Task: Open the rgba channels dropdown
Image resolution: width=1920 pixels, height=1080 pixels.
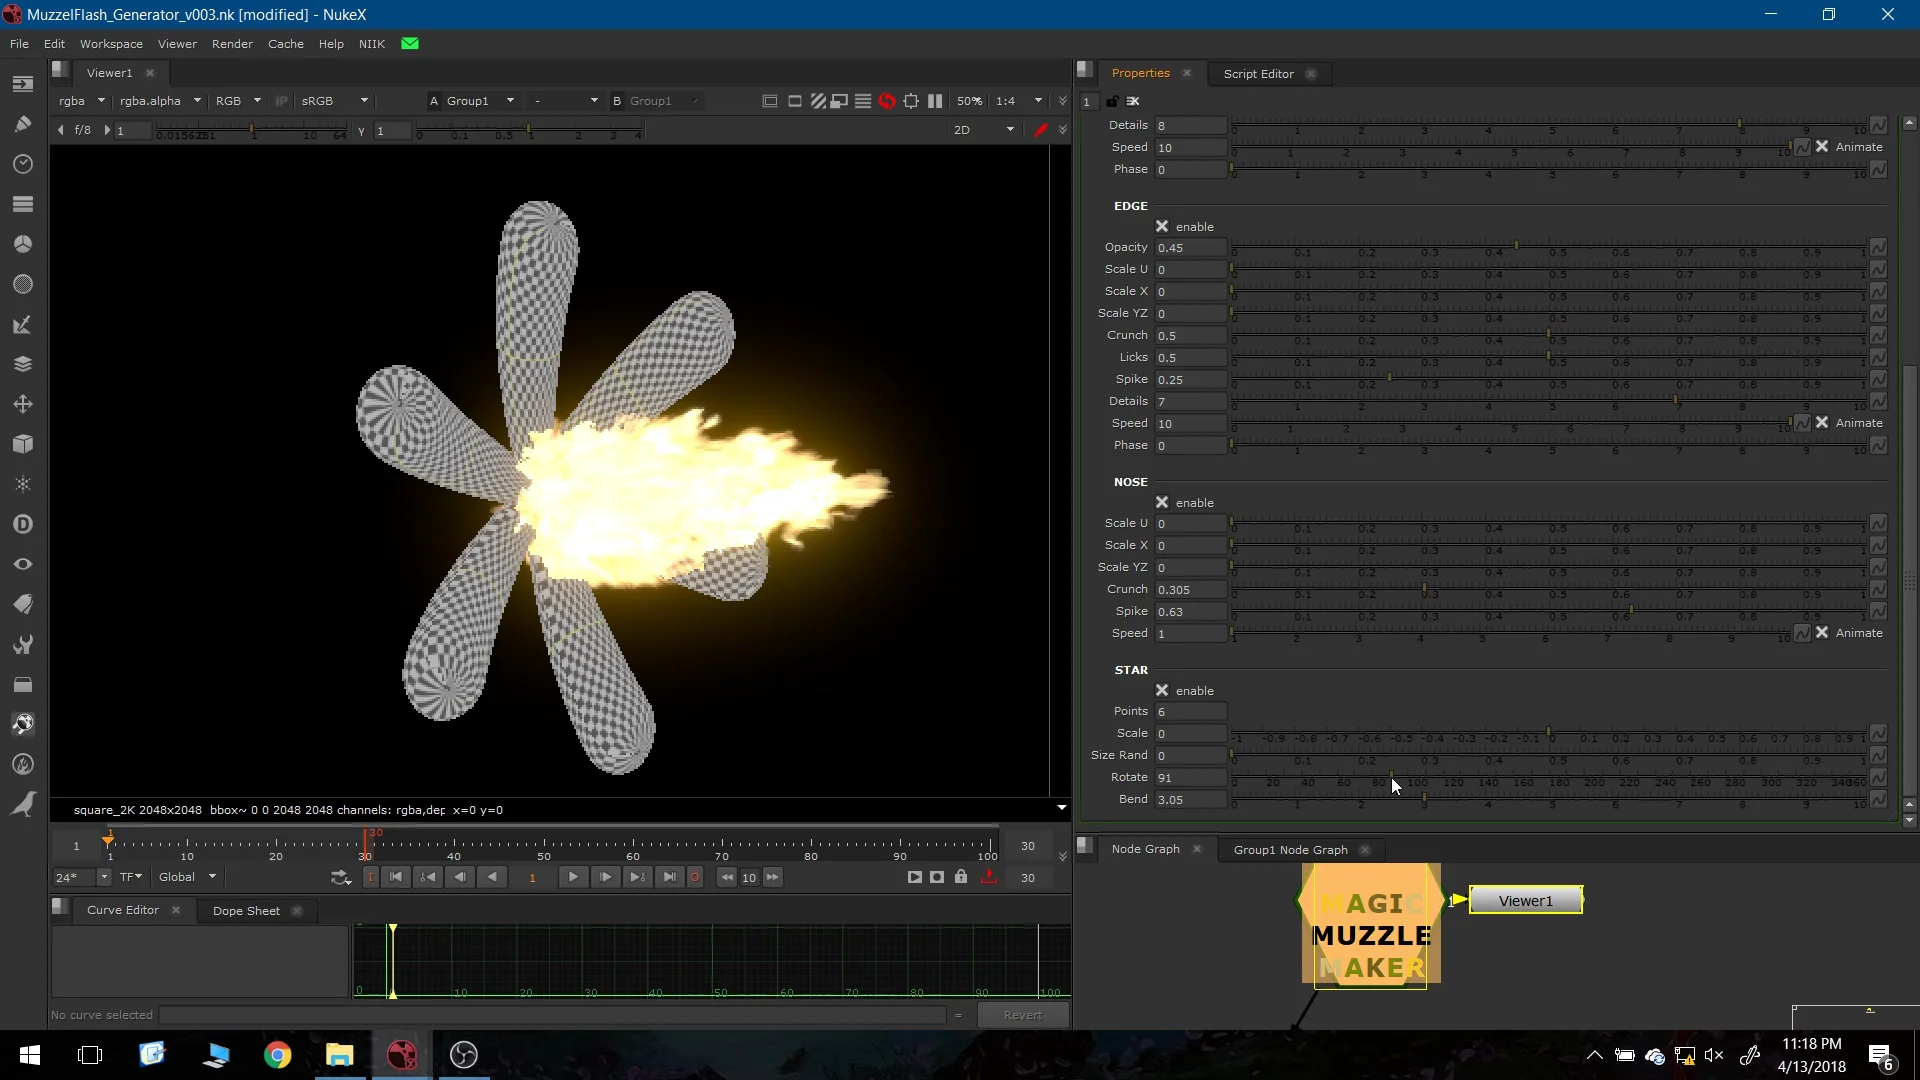Action: click(80, 101)
